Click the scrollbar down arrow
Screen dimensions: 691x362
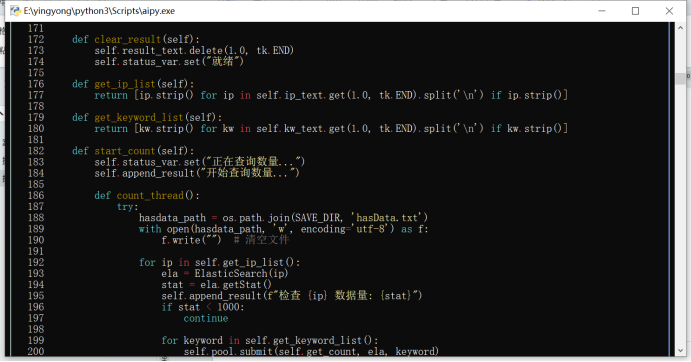click(x=680, y=351)
